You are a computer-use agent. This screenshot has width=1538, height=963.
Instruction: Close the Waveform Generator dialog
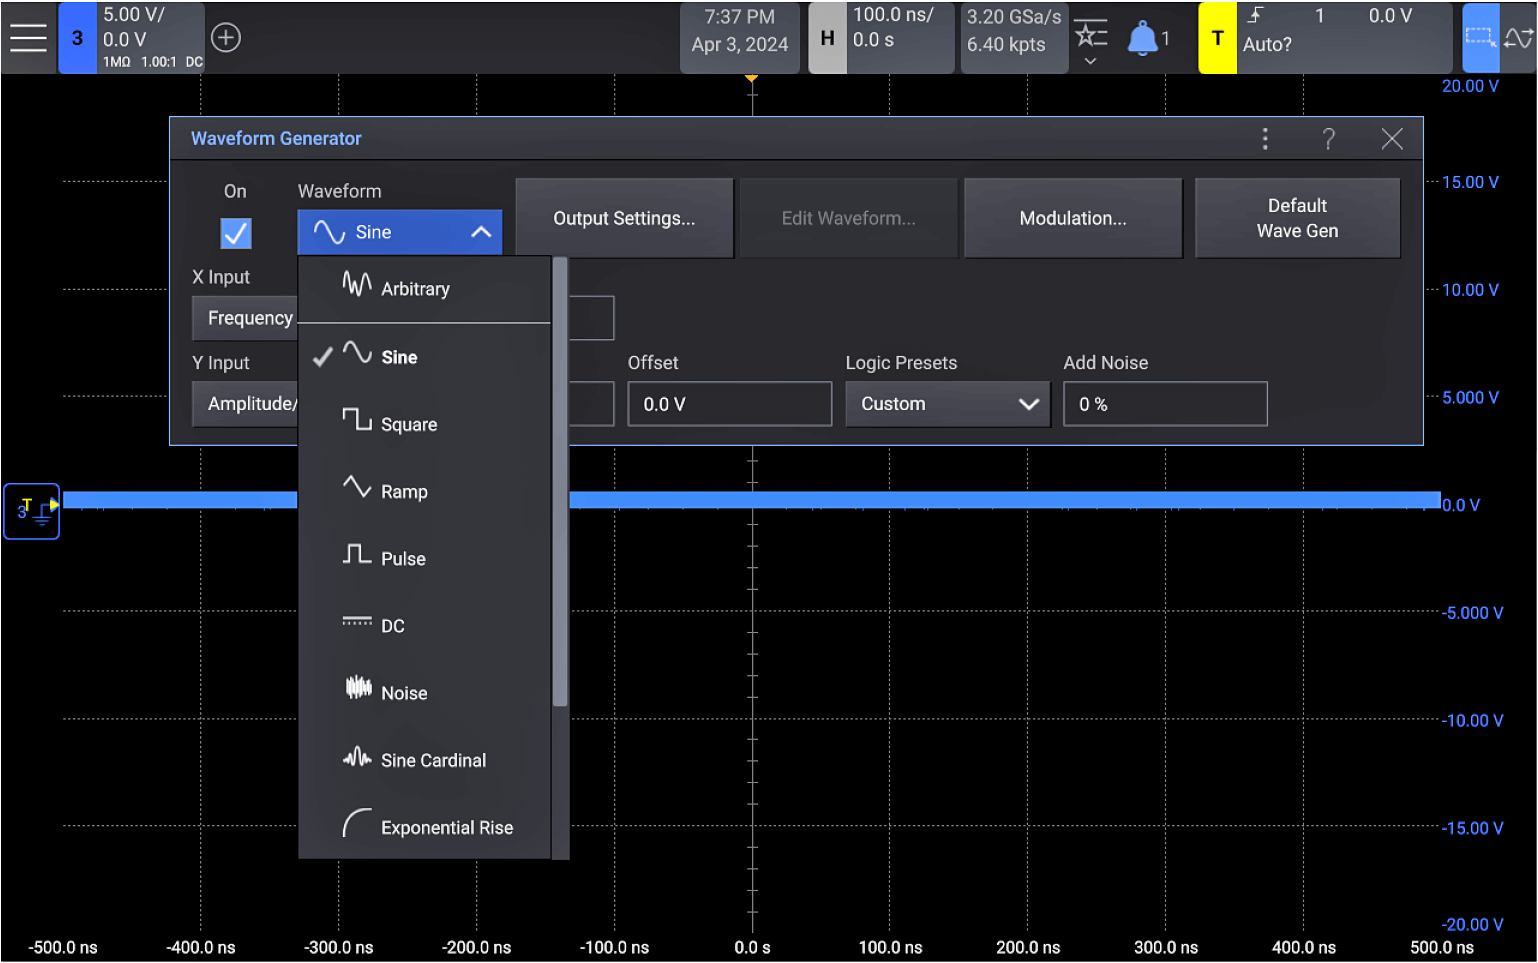1392,139
